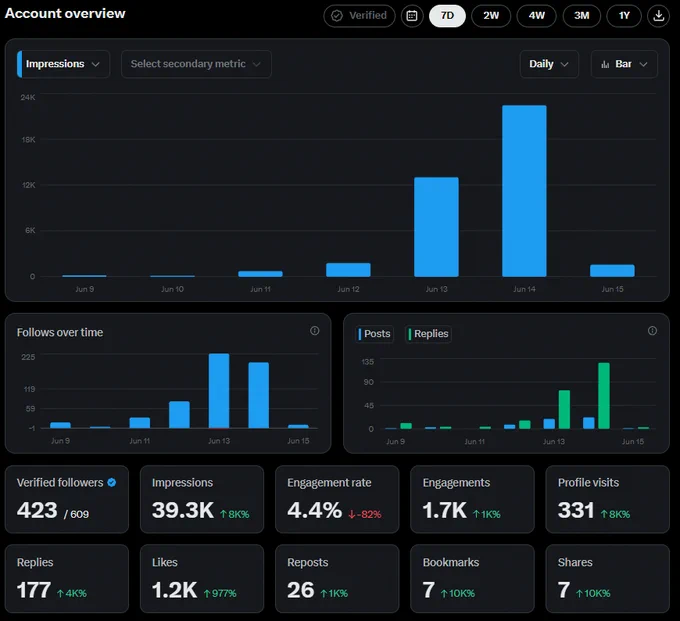Click the Account overview heading
The width and height of the screenshot is (680, 621).
click(65, 13)
